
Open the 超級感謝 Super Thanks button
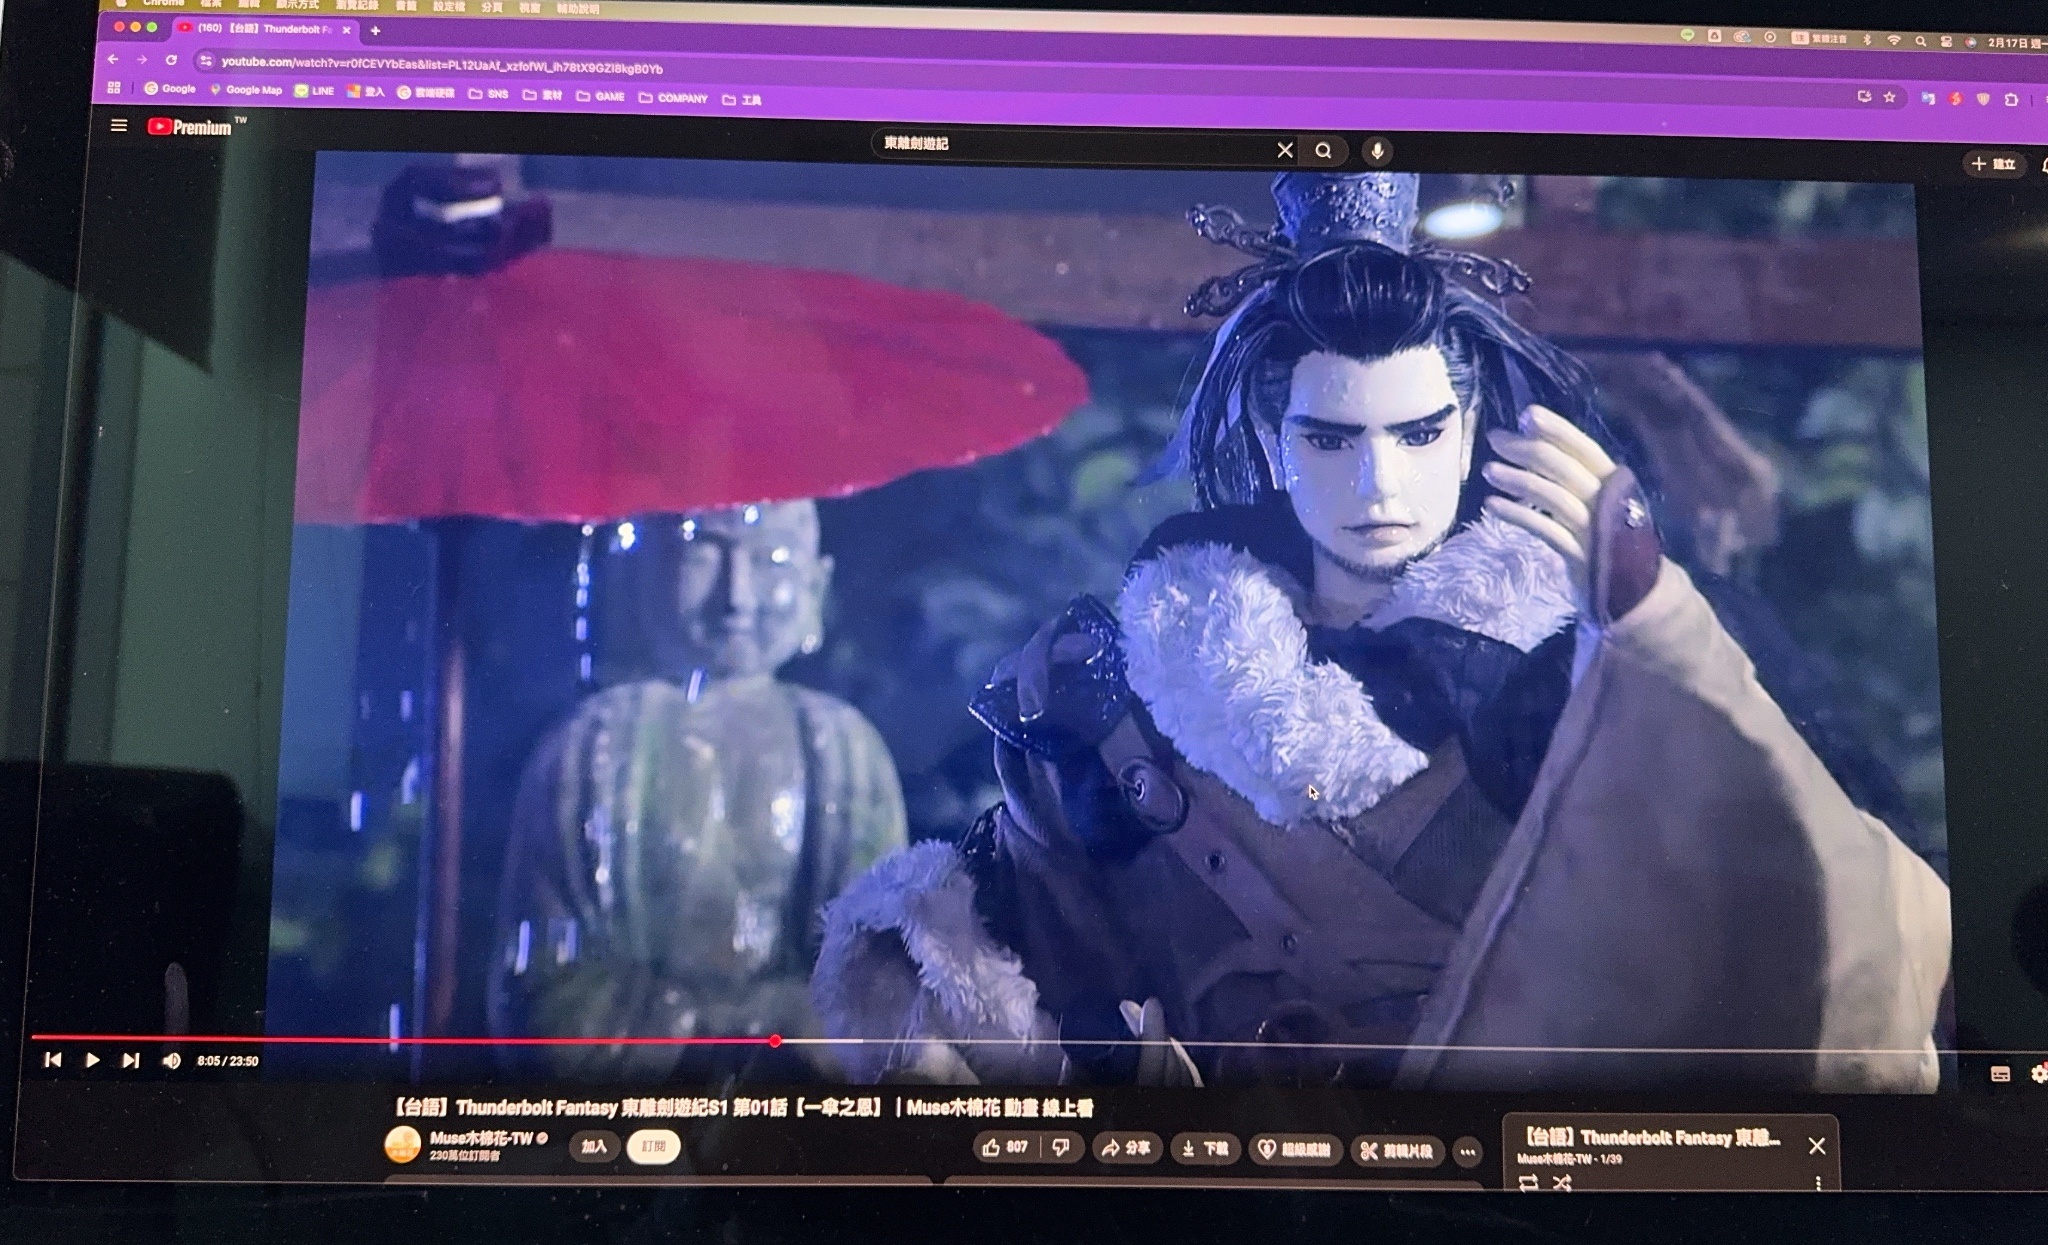click(1294, 1150)
